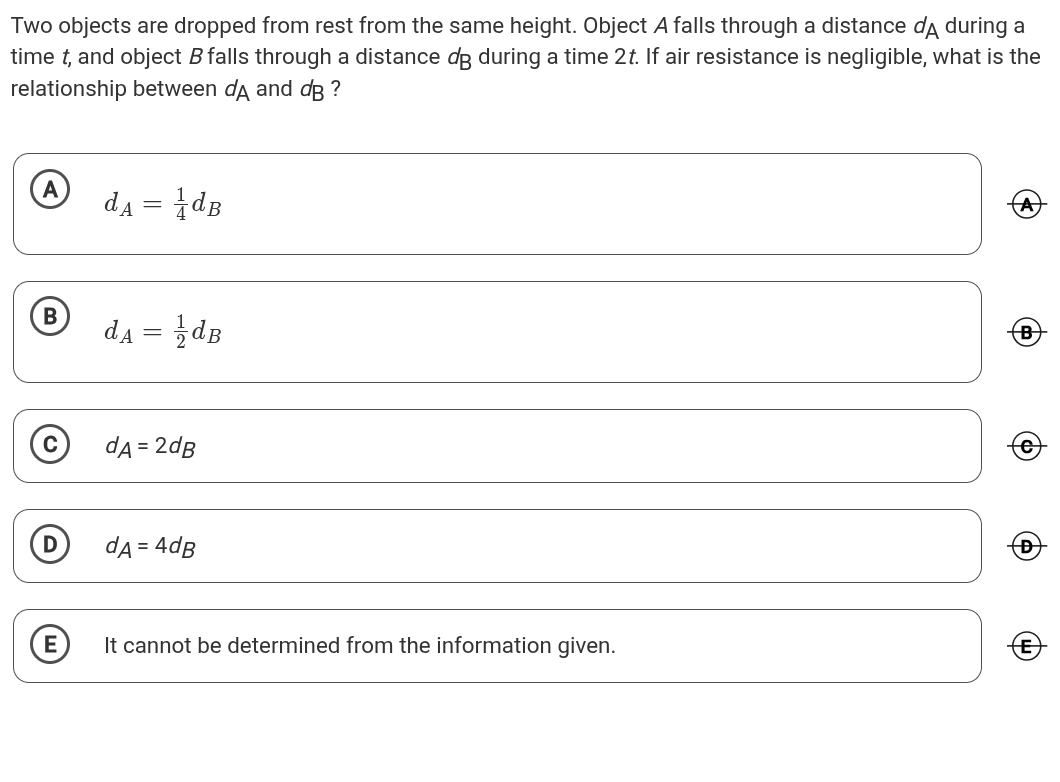
Task: Click empty middle area of choice A's box
Action: (x=600, y=204)
